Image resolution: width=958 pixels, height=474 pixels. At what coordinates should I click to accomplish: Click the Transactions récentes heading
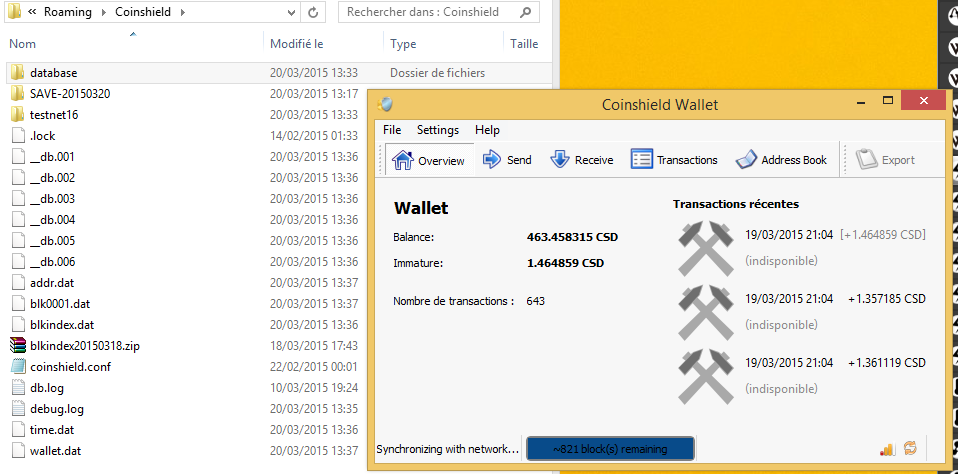736,204
